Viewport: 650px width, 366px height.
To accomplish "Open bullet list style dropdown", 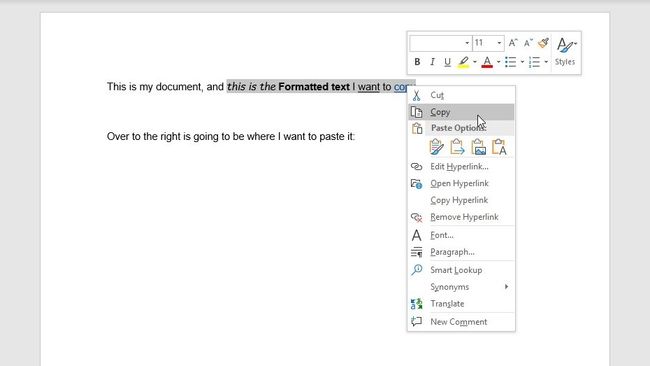I will (x=522, y=62).
